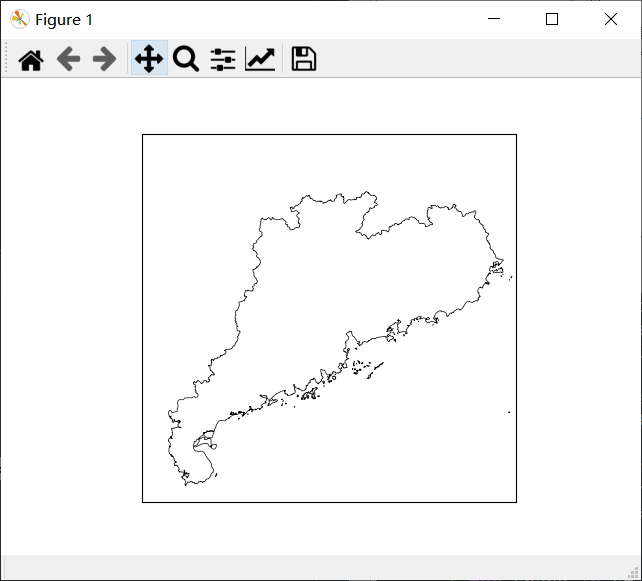This screenshot has height=581, width=642.
Task: Reset the plot to the original Home view
Action: pyautogui.click(x=31, y=59)
